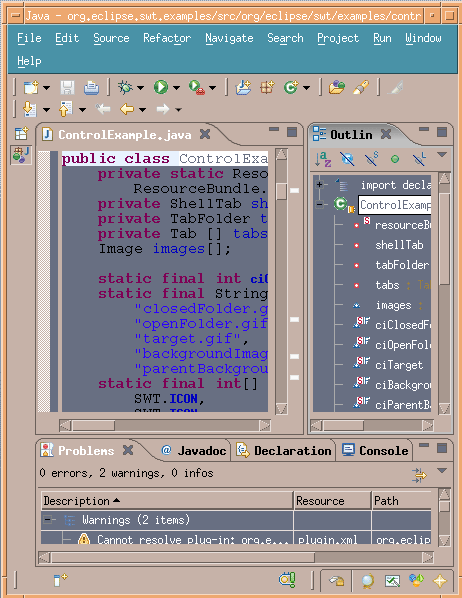Open the Refactor menu

click(167, 38)
